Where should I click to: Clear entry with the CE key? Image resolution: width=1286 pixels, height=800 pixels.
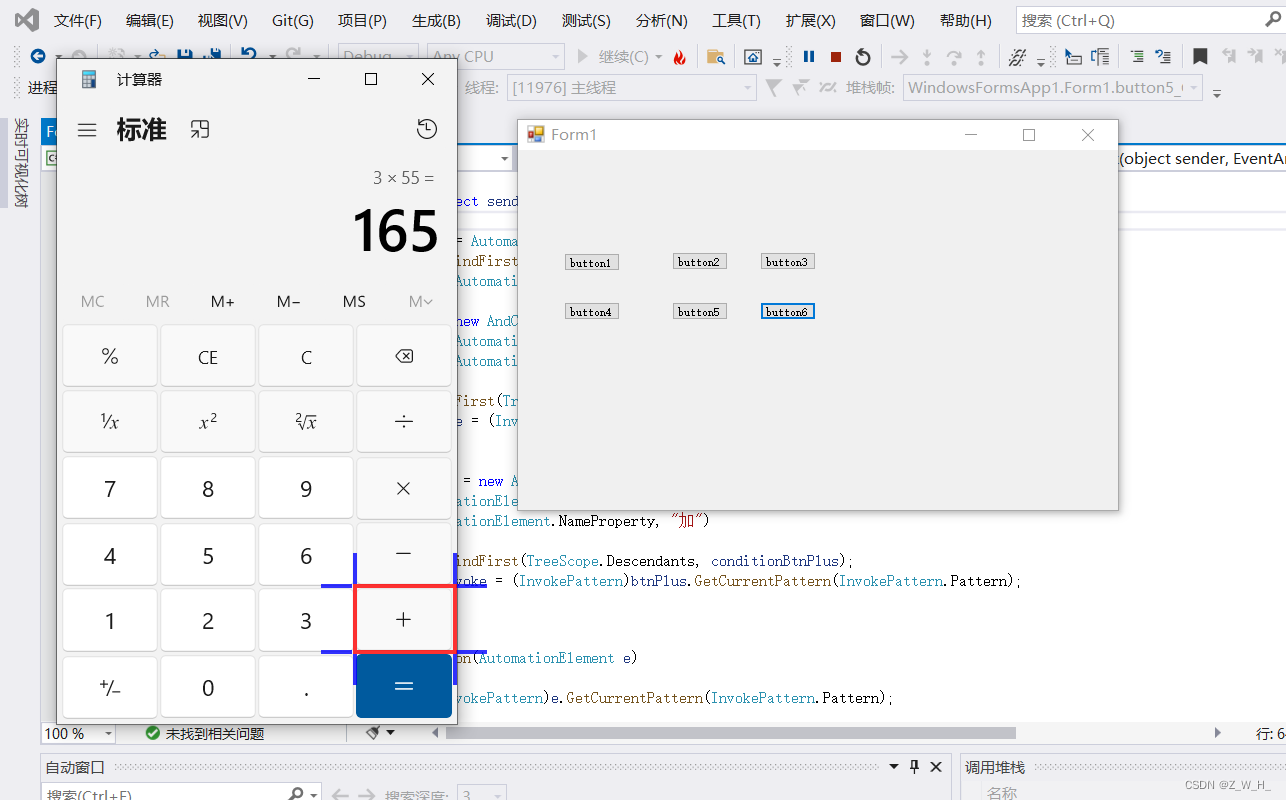(x=208, y=356)
